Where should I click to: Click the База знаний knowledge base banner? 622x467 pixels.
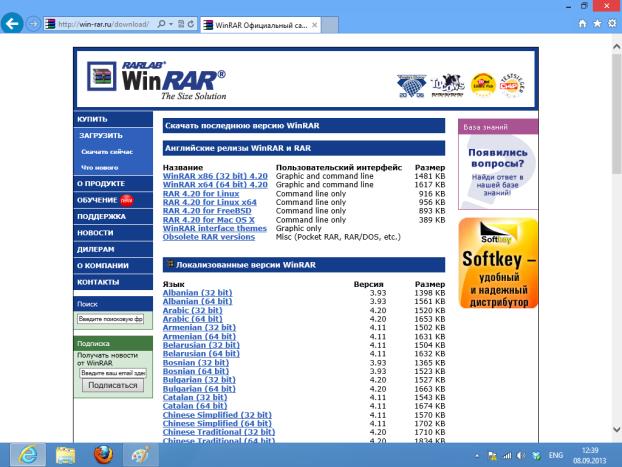(498, 164)
